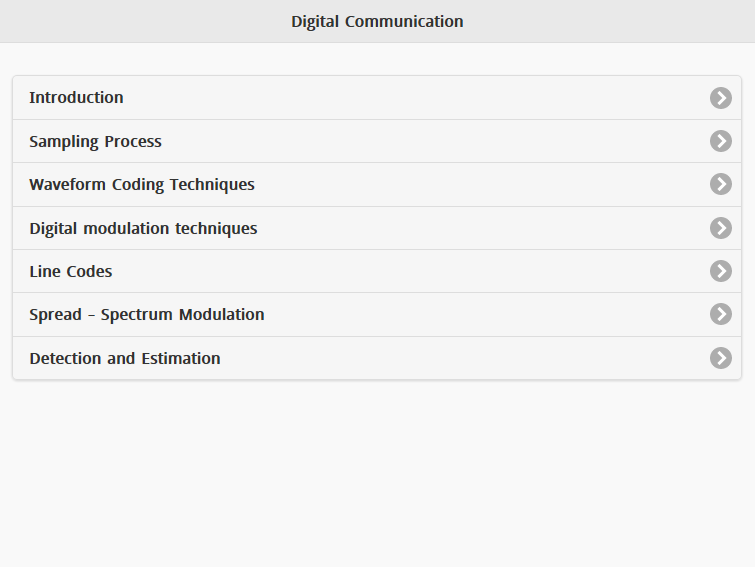The height and width of the screenshot is (574, 755).
Task: Click the Digital Communication header title
Action: [377, 21]
